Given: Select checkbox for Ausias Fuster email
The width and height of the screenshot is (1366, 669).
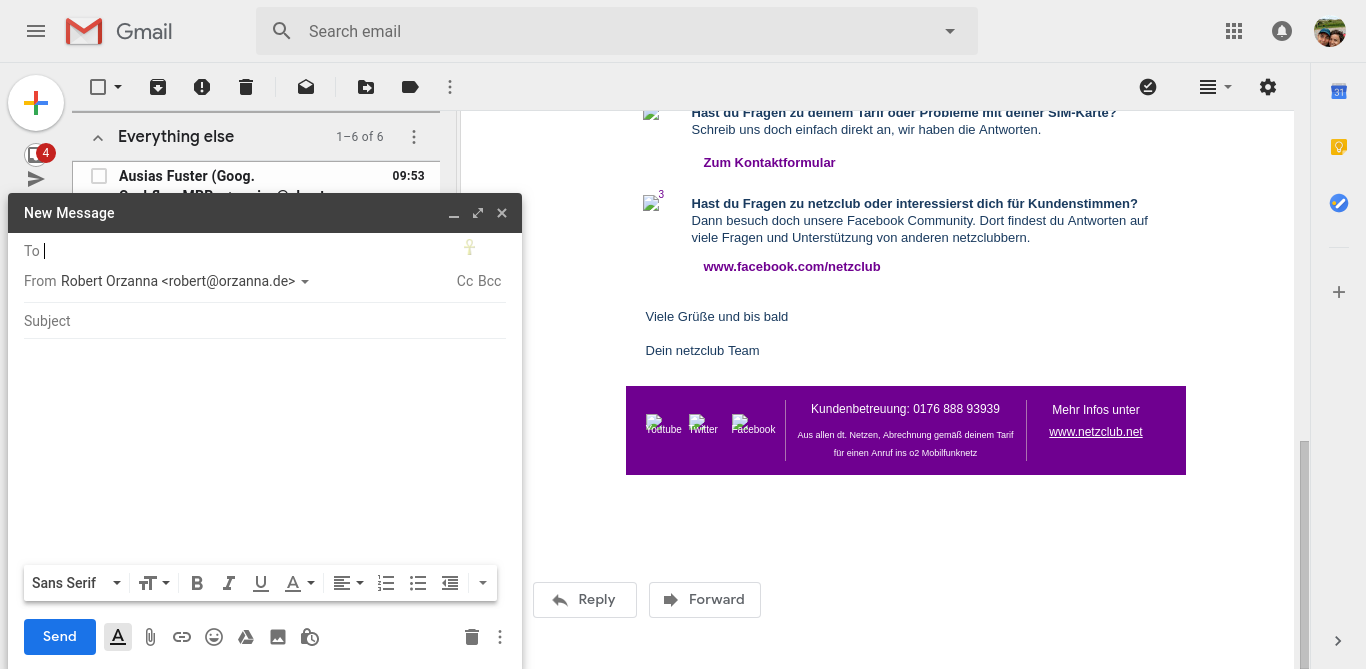Looking at the screenshot, I should click(99, 176).
